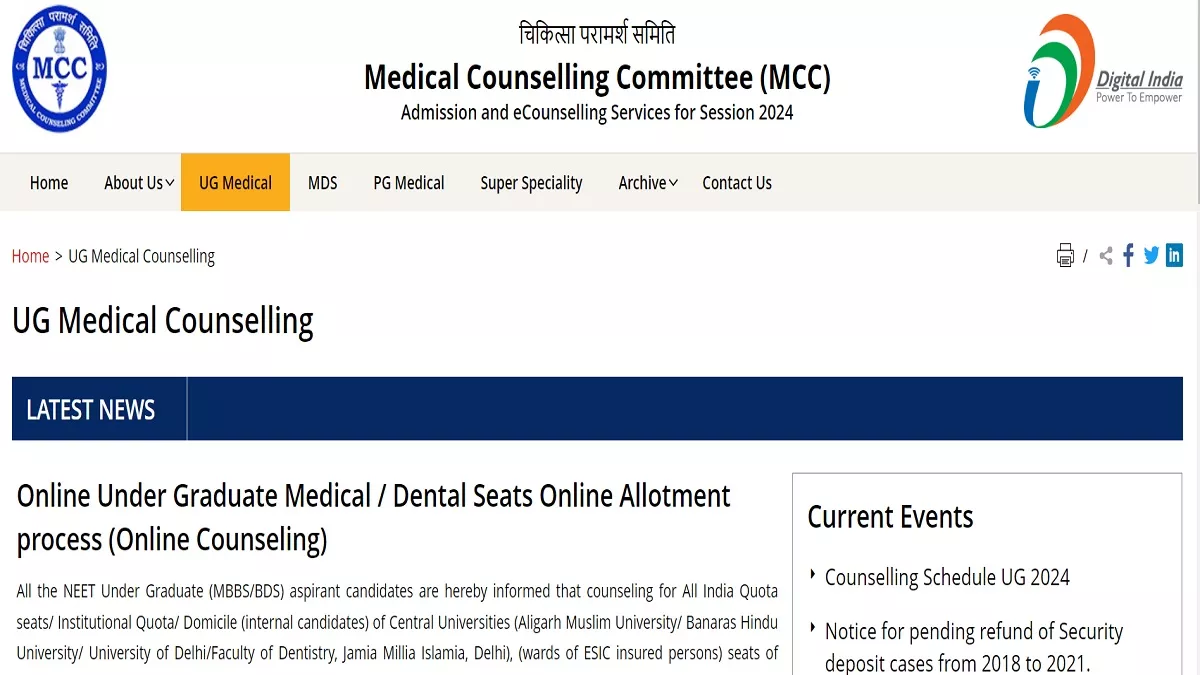Click the print page icon
The height and width of the screenshot is (675, 1200).
(1065, 255)
